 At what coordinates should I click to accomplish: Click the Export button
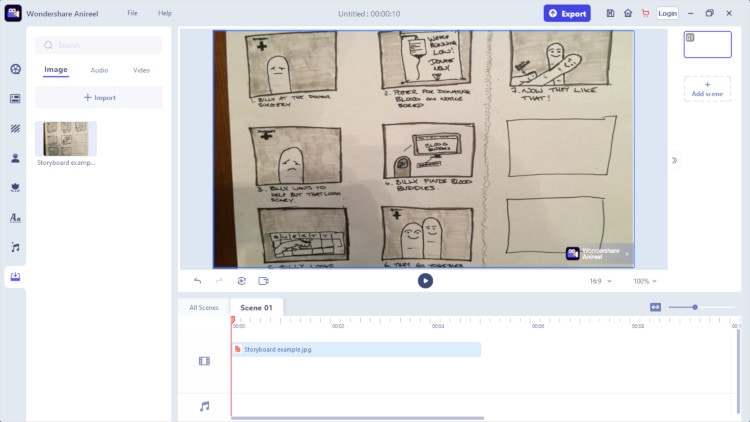(567, 13)
